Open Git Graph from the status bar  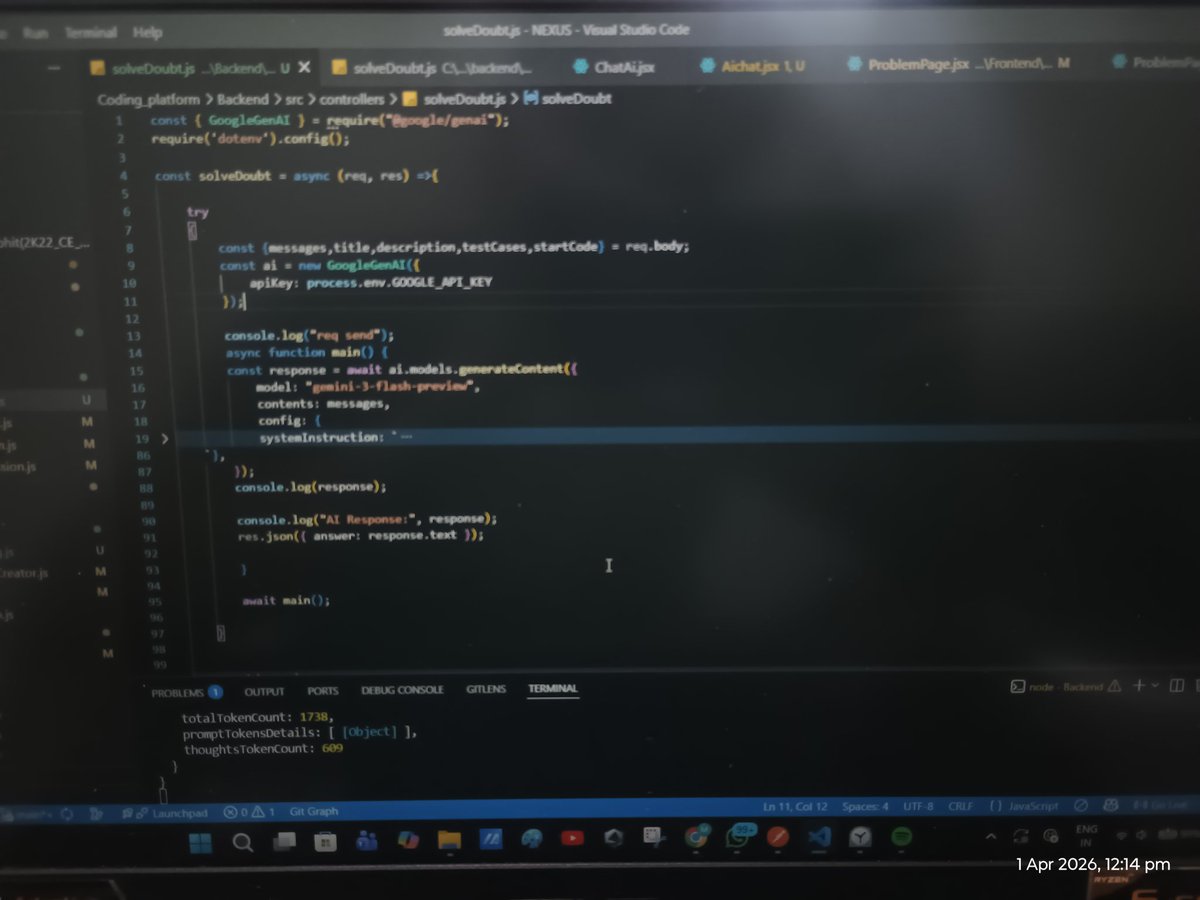314,812
